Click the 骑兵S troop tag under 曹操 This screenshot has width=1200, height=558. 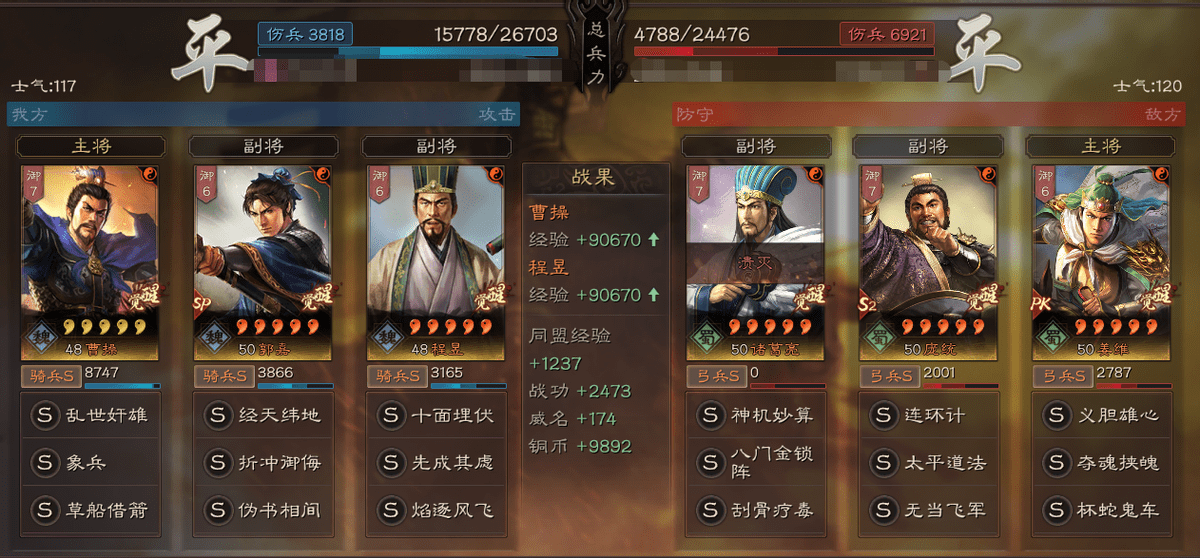click(x=50, y=377)
